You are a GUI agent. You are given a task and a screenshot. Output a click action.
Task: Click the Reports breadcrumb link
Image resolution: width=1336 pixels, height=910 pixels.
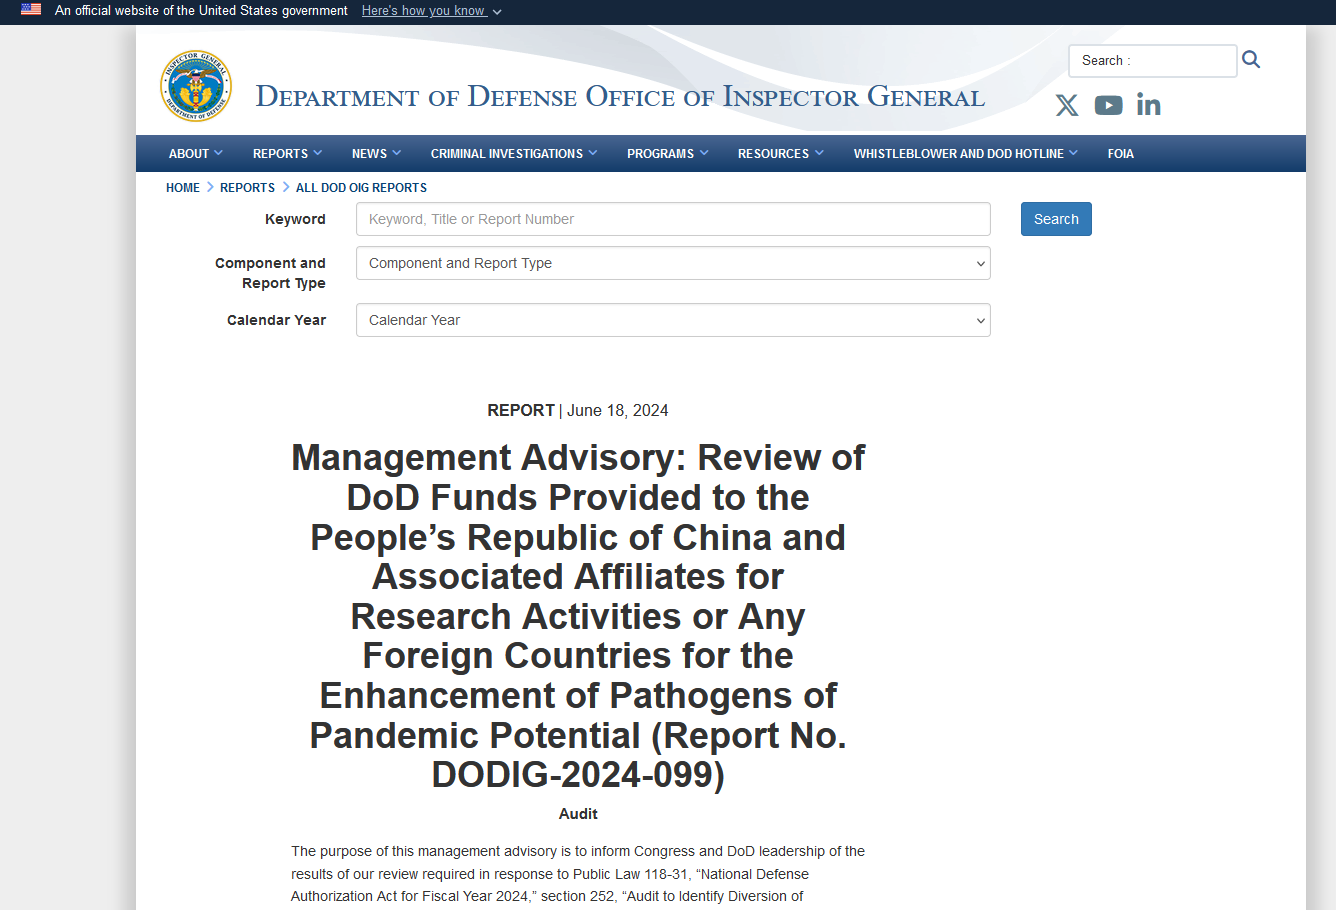247,187
